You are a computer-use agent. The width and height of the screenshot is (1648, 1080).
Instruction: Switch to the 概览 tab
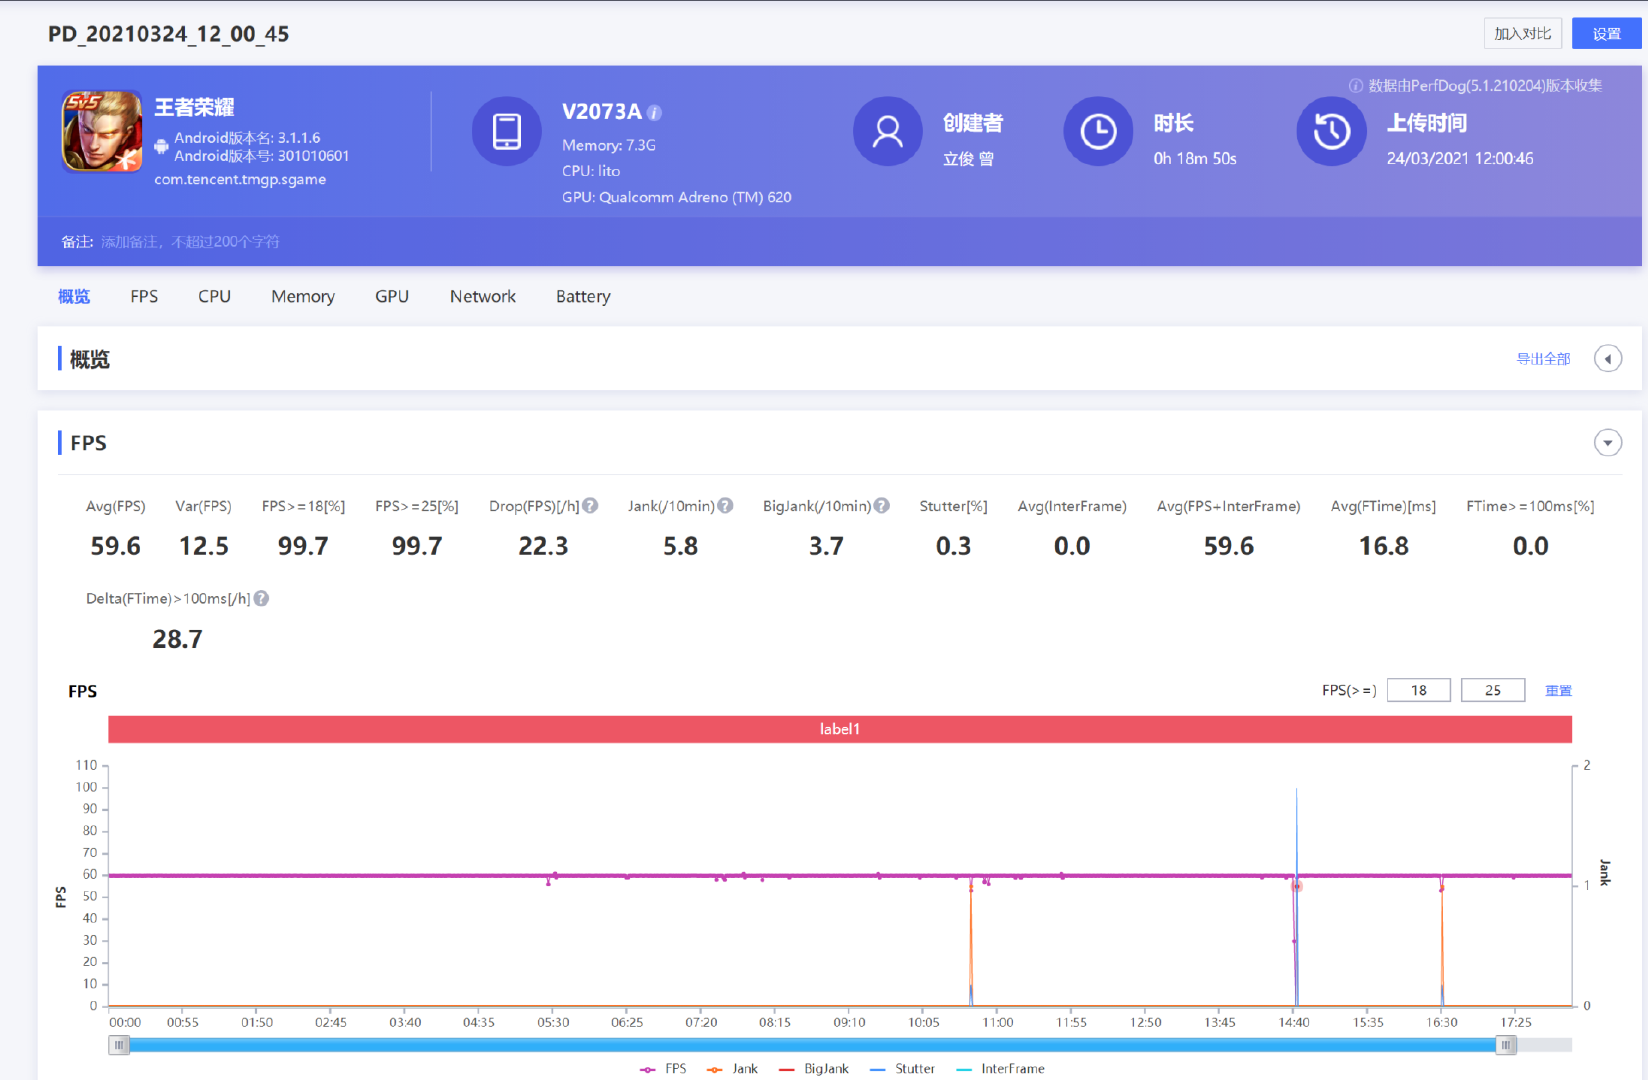tap(74, 296)
